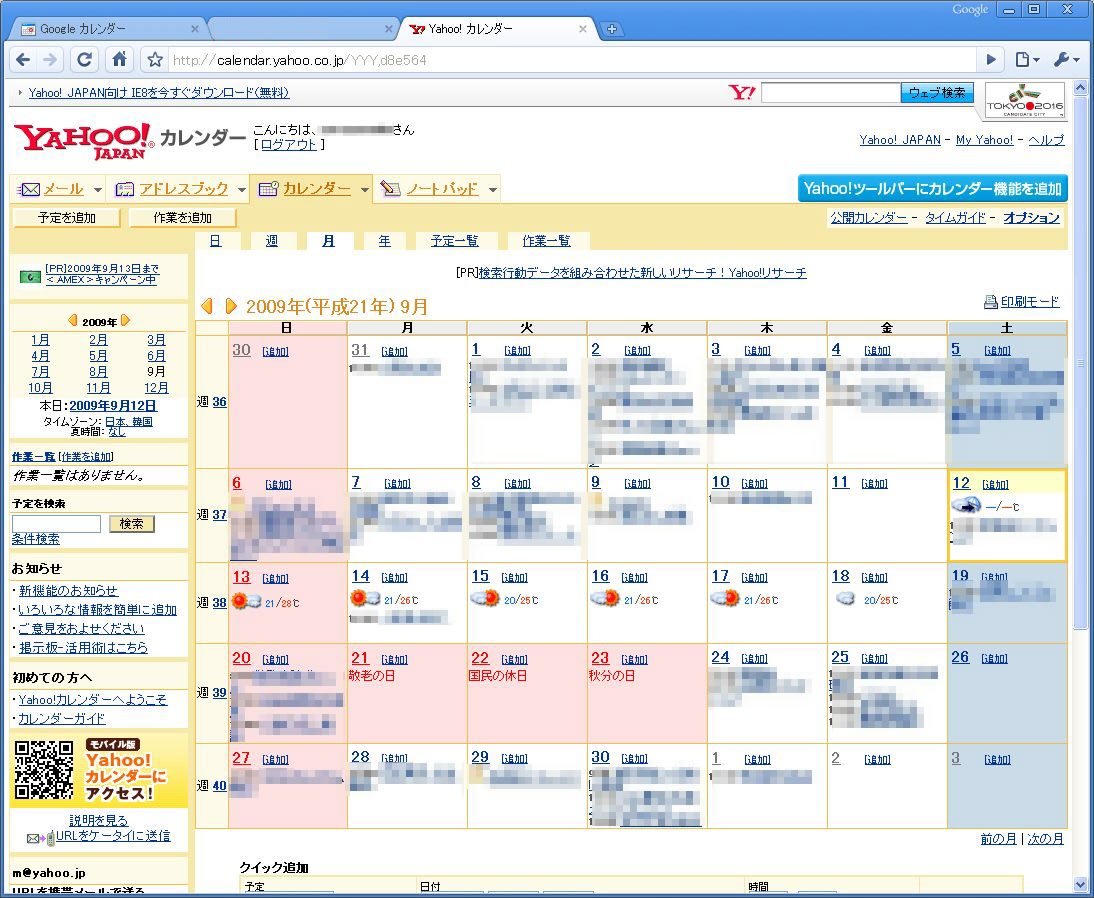Screen dimensions: 1094x898
Task: Click the previous year arrow in mini calendar
Action: coord(73,322)
